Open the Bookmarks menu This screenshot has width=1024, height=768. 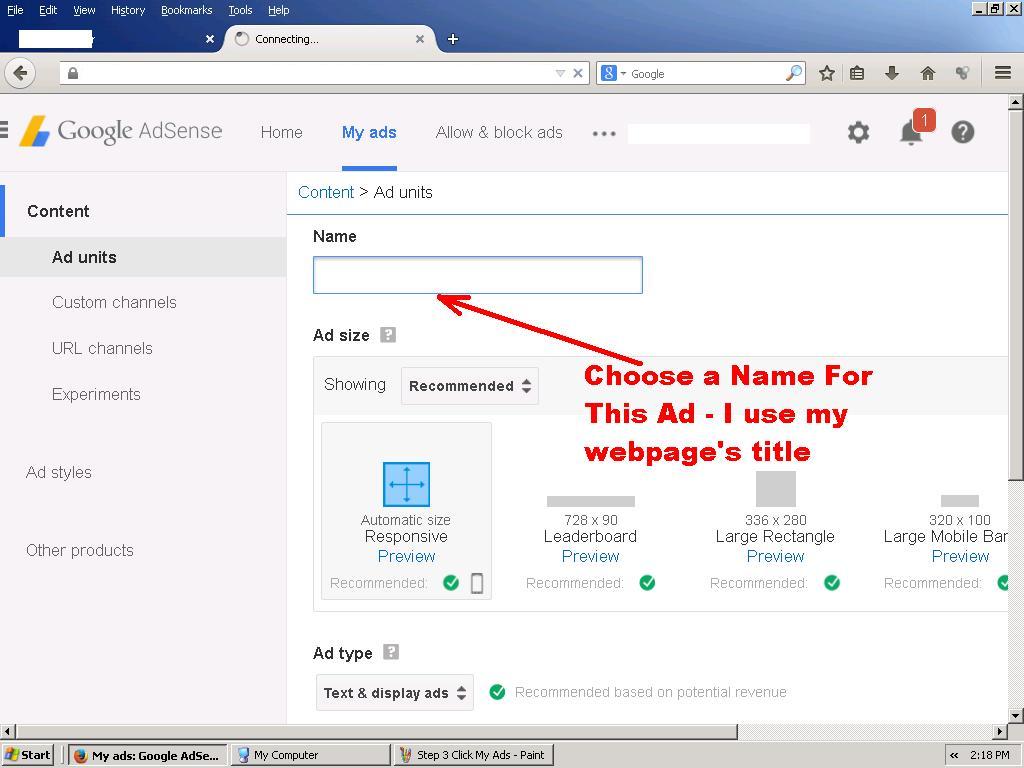tap(187, 10)
